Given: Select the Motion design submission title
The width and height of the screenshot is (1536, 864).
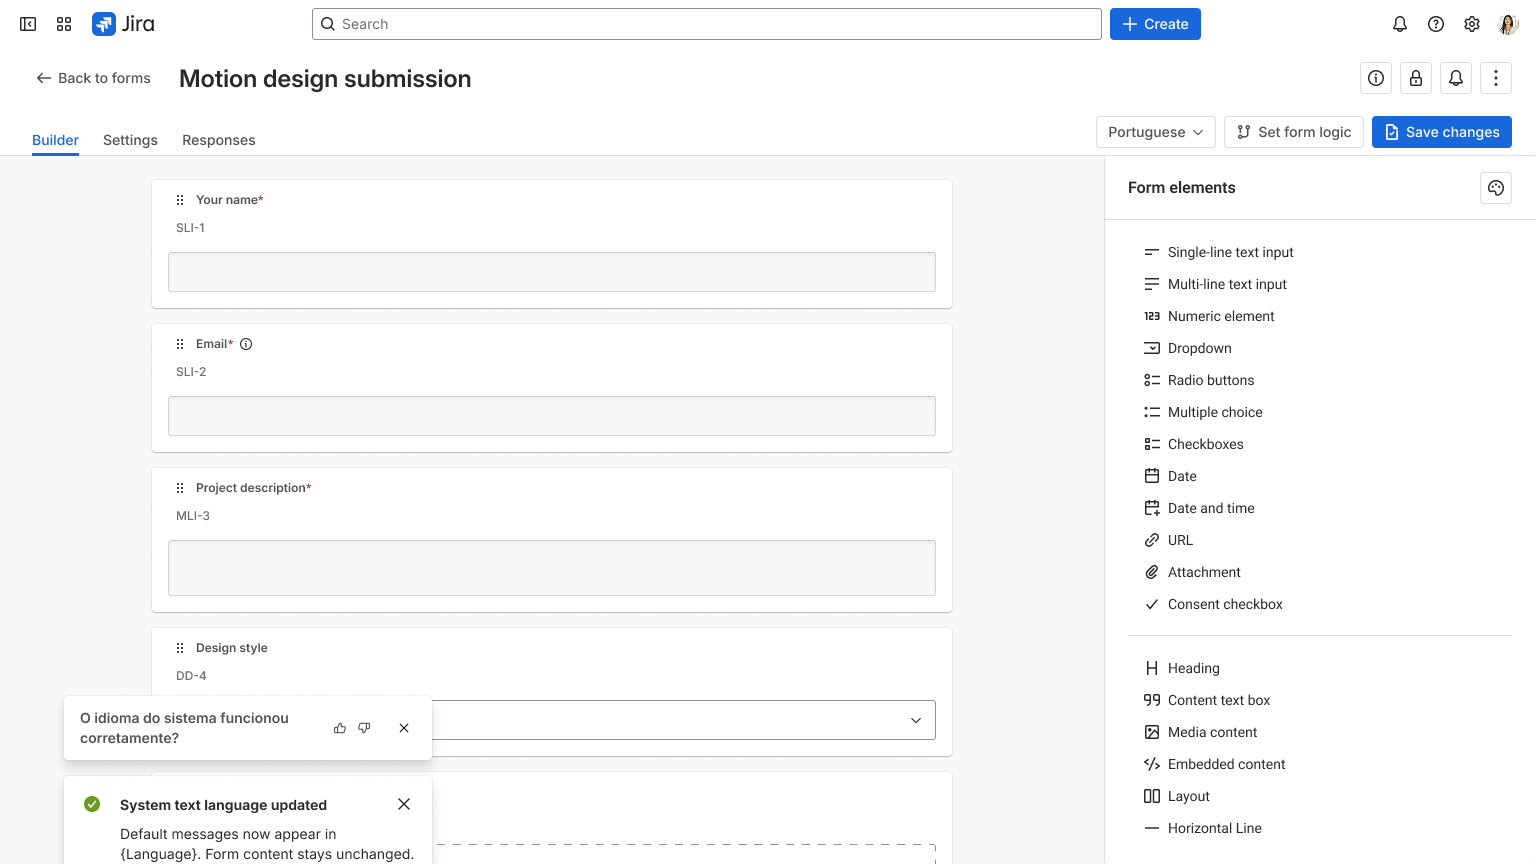Looking at the screenshot, I should point(325,79).
